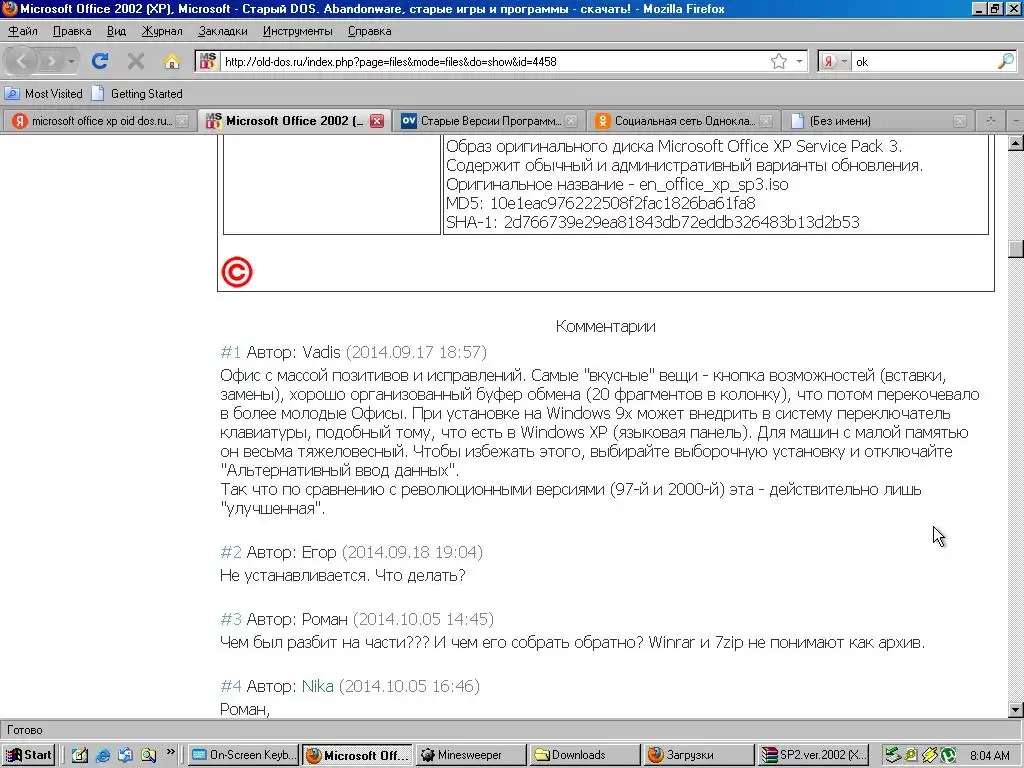Click the Quick Launch magnifier folder icon
Image resolution: width=1024 pixels, height=768 pixels.
point(148,755)
